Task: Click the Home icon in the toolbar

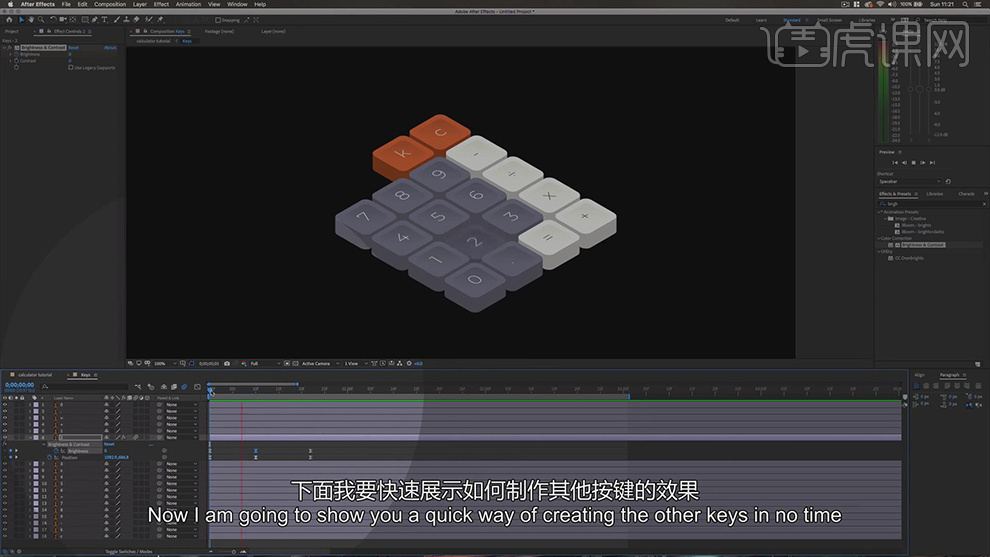Action: (9, 20)
